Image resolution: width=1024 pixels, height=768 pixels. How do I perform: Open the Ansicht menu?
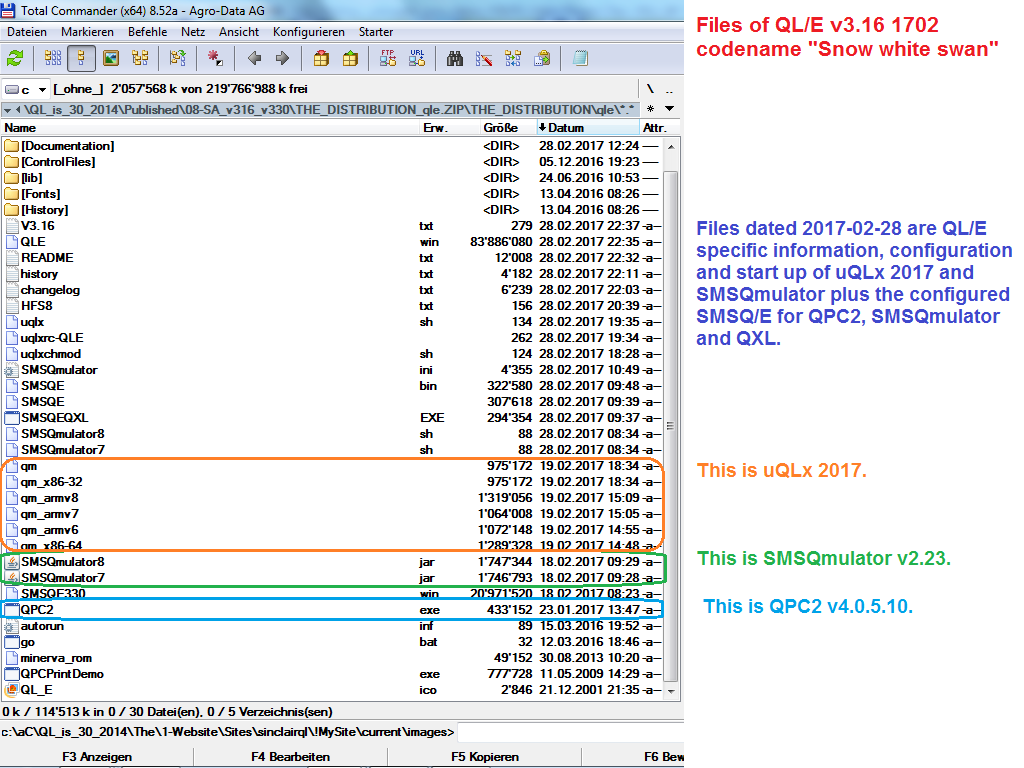pyautogui.click(x=239, y=32)
